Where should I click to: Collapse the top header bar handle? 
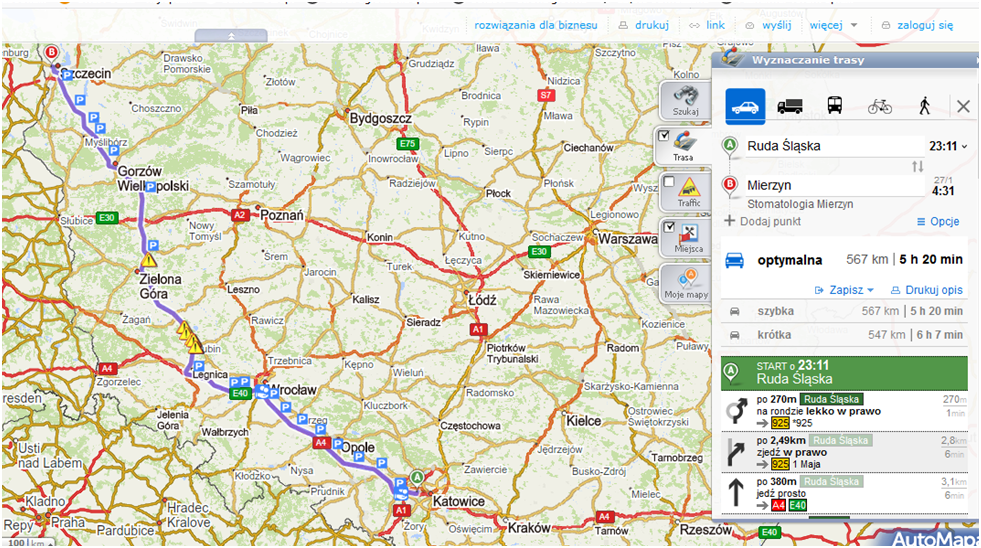coord(231,36)
